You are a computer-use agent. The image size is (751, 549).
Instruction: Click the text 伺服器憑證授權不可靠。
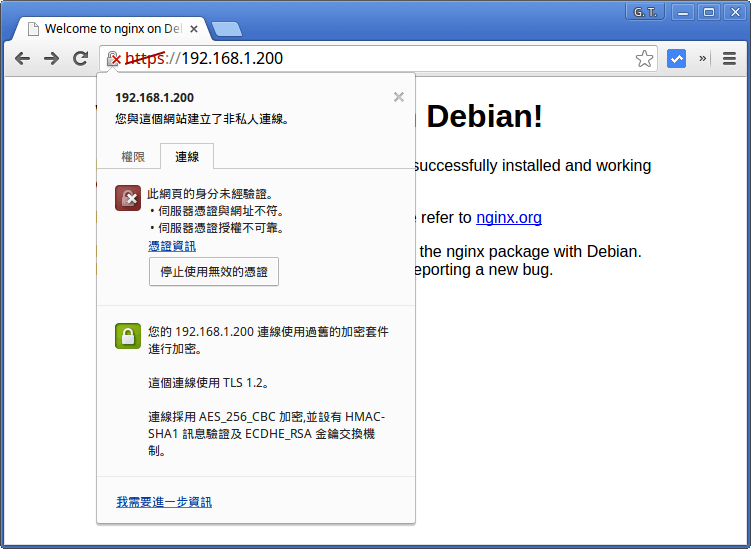(222, 228)
